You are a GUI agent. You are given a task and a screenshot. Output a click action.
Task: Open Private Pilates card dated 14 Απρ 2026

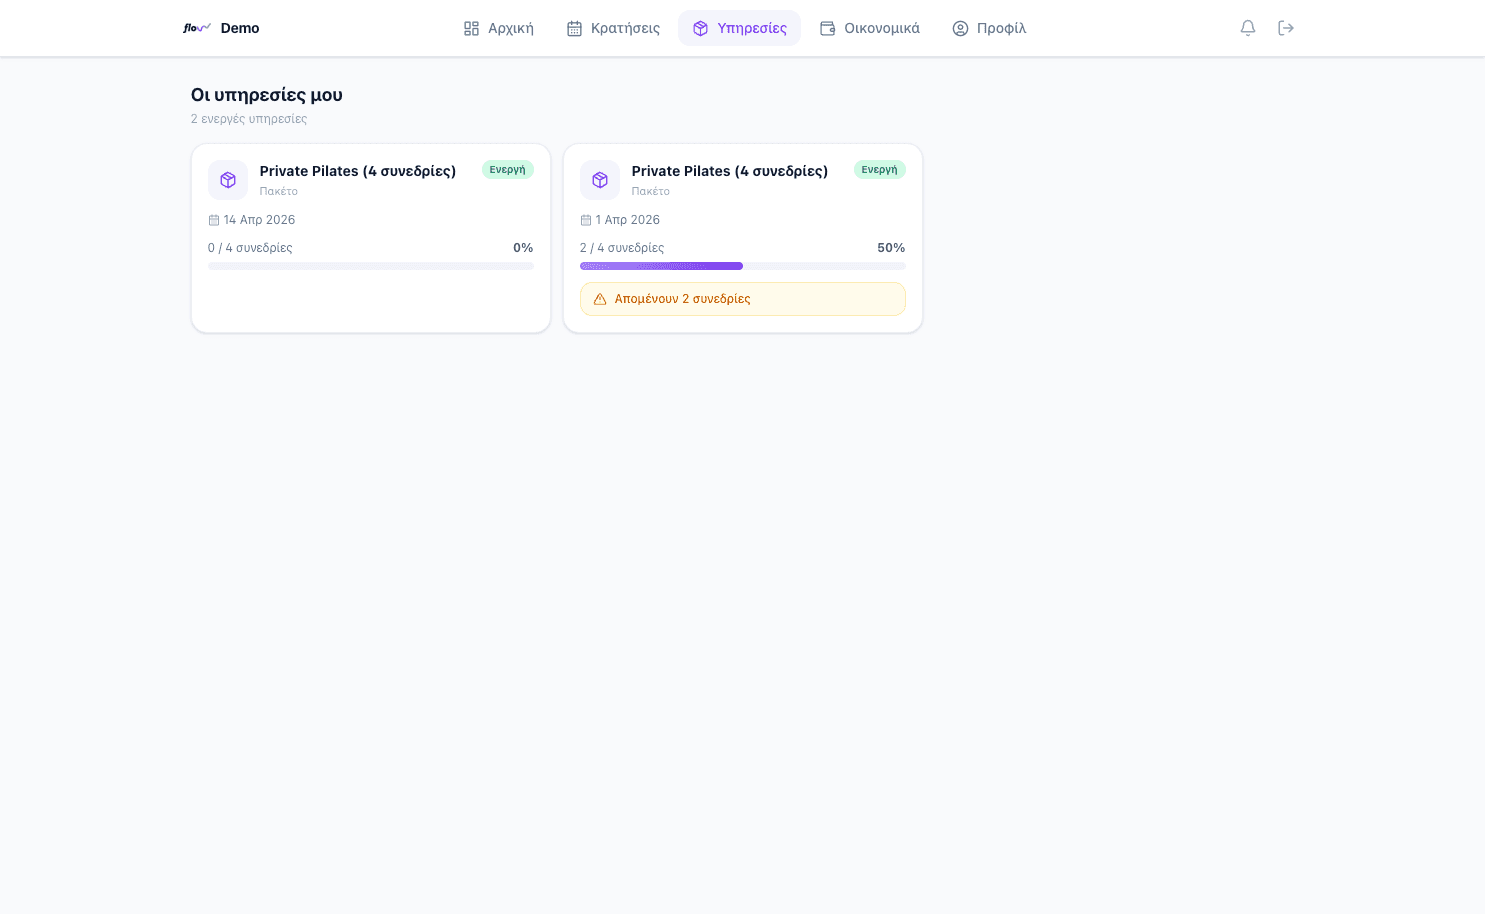[x=371, y=238]
